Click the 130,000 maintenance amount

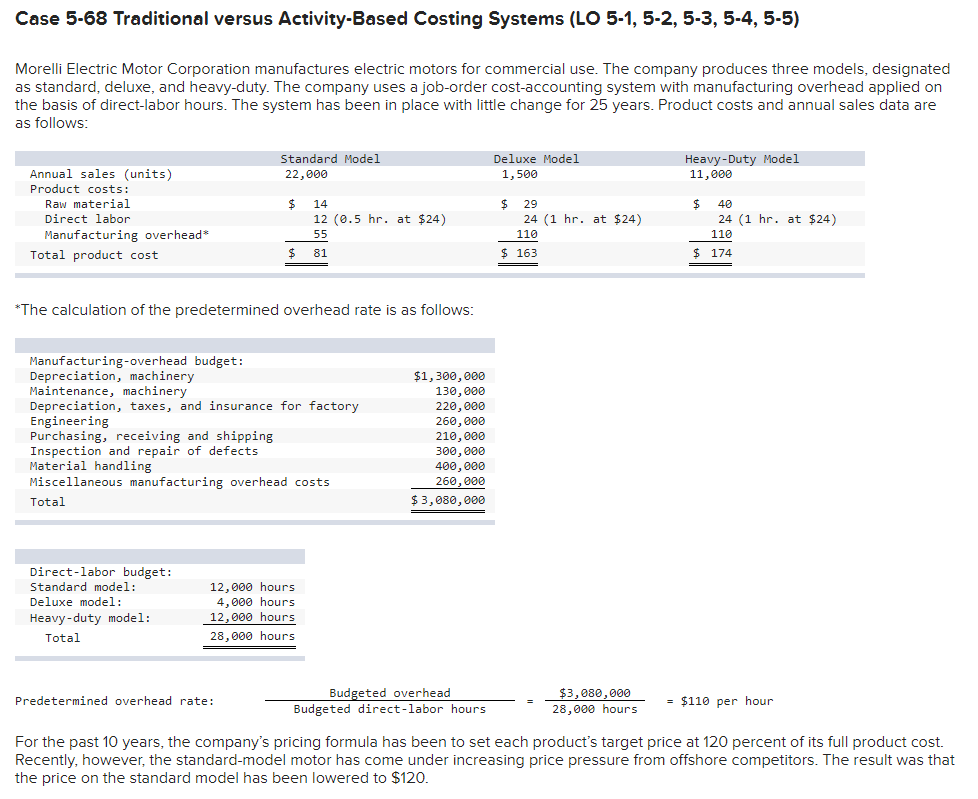point(460,391)
